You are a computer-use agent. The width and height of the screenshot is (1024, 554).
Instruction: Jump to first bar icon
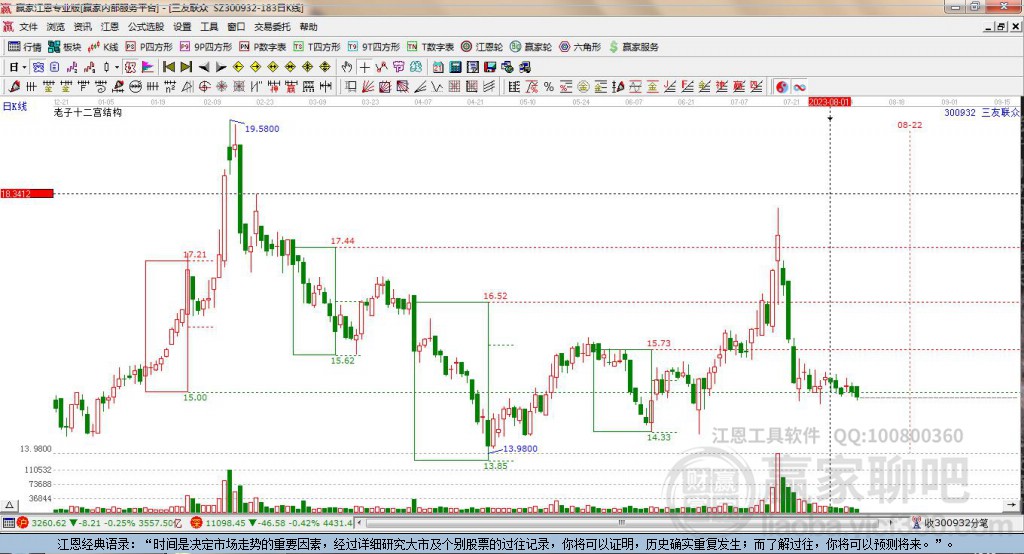point(169,67)
